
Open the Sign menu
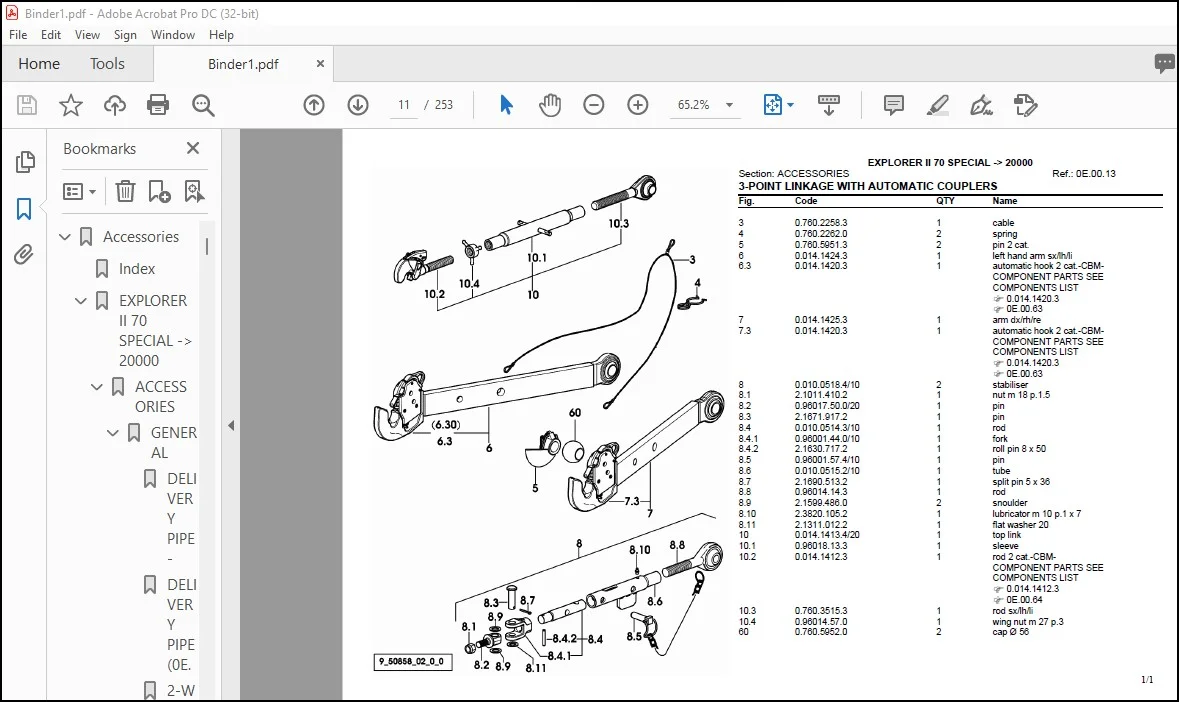click(125, 35)
